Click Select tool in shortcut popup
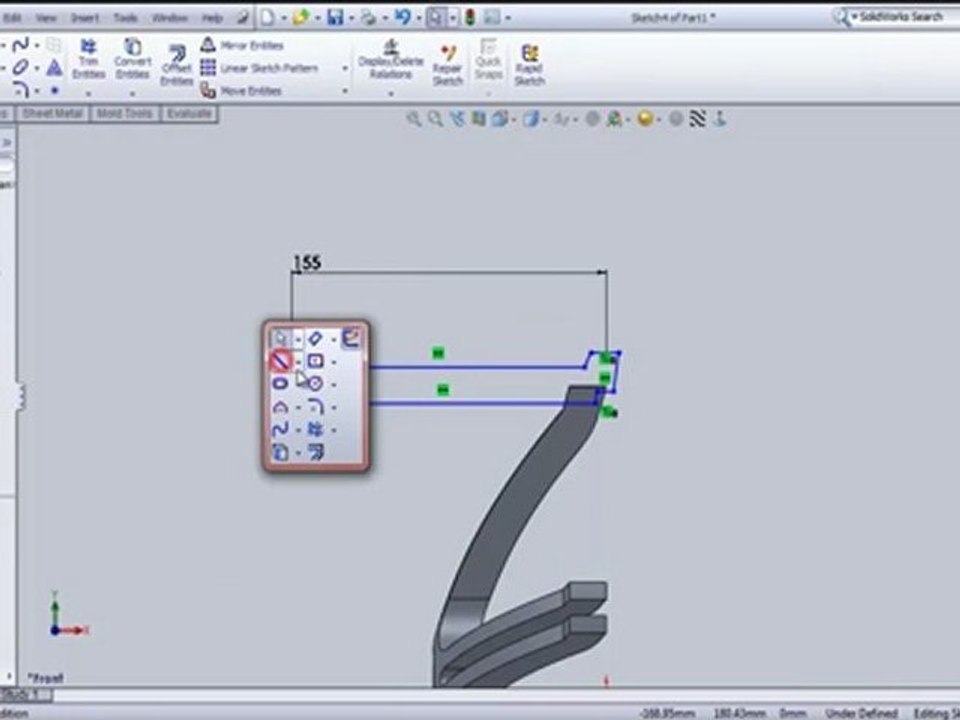The width and height of the screenshot is (960, 720). point(280,339)
